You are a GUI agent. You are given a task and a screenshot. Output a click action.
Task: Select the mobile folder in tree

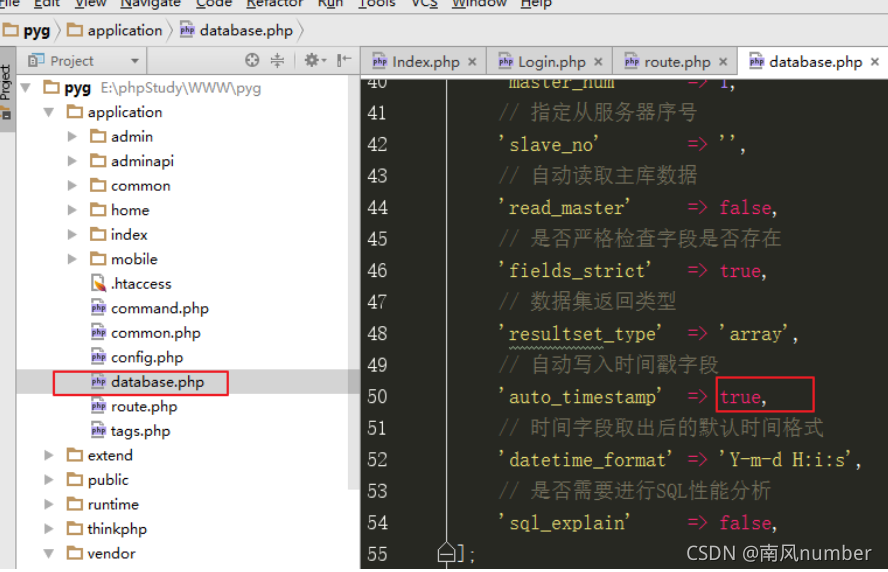pos(123,259)
